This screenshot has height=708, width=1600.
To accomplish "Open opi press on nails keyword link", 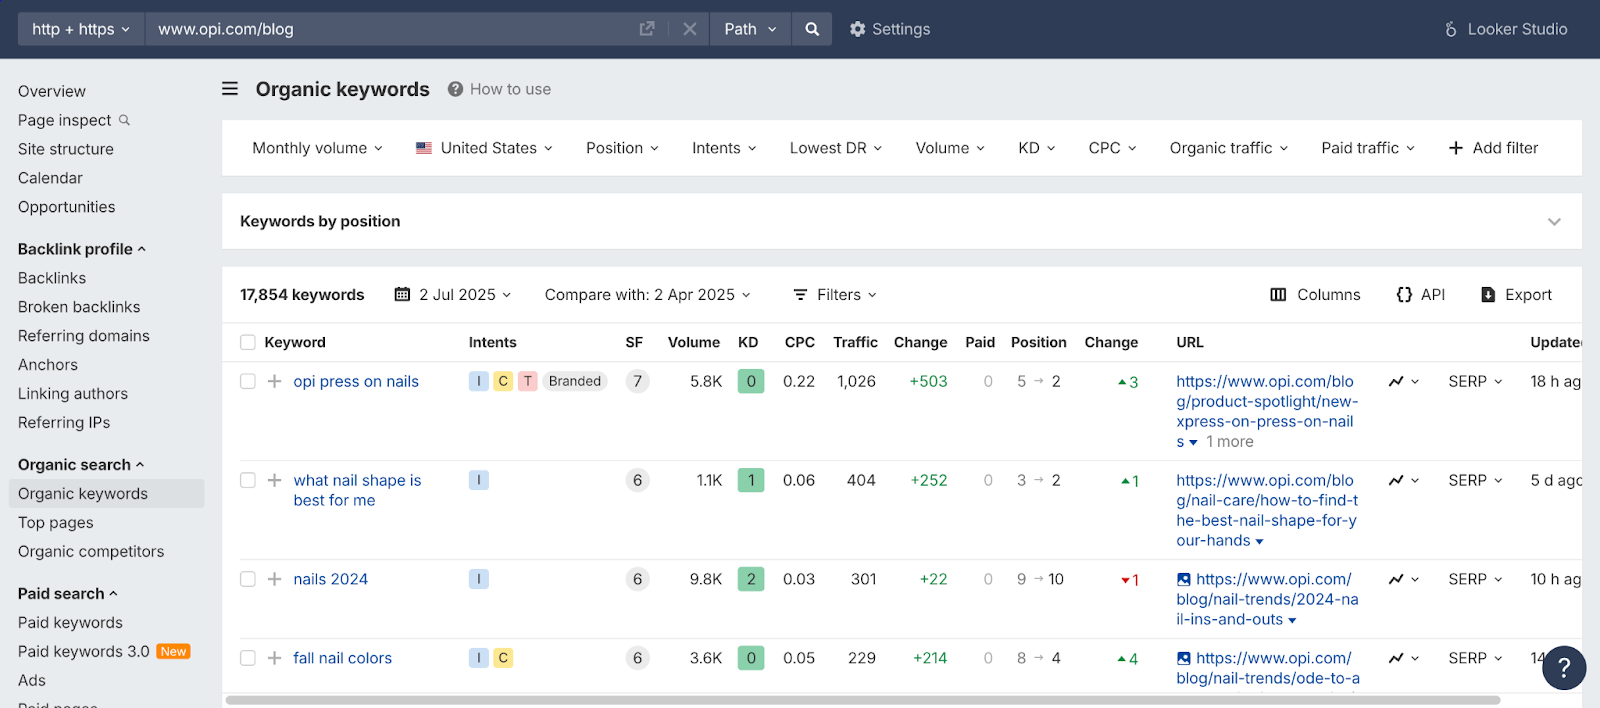I will 356,381.
